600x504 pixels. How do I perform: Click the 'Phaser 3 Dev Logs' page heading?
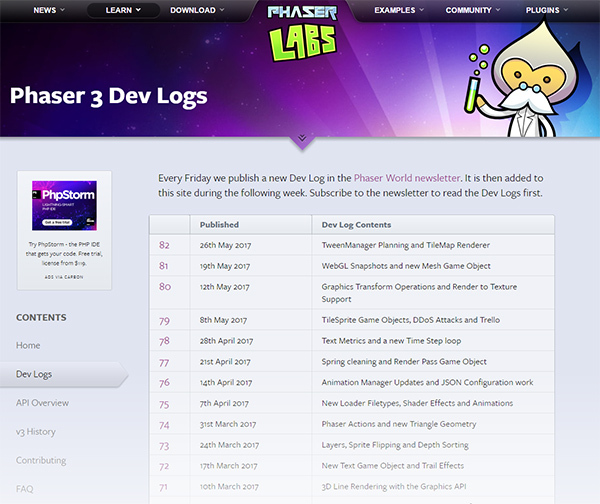pos(109,96)
